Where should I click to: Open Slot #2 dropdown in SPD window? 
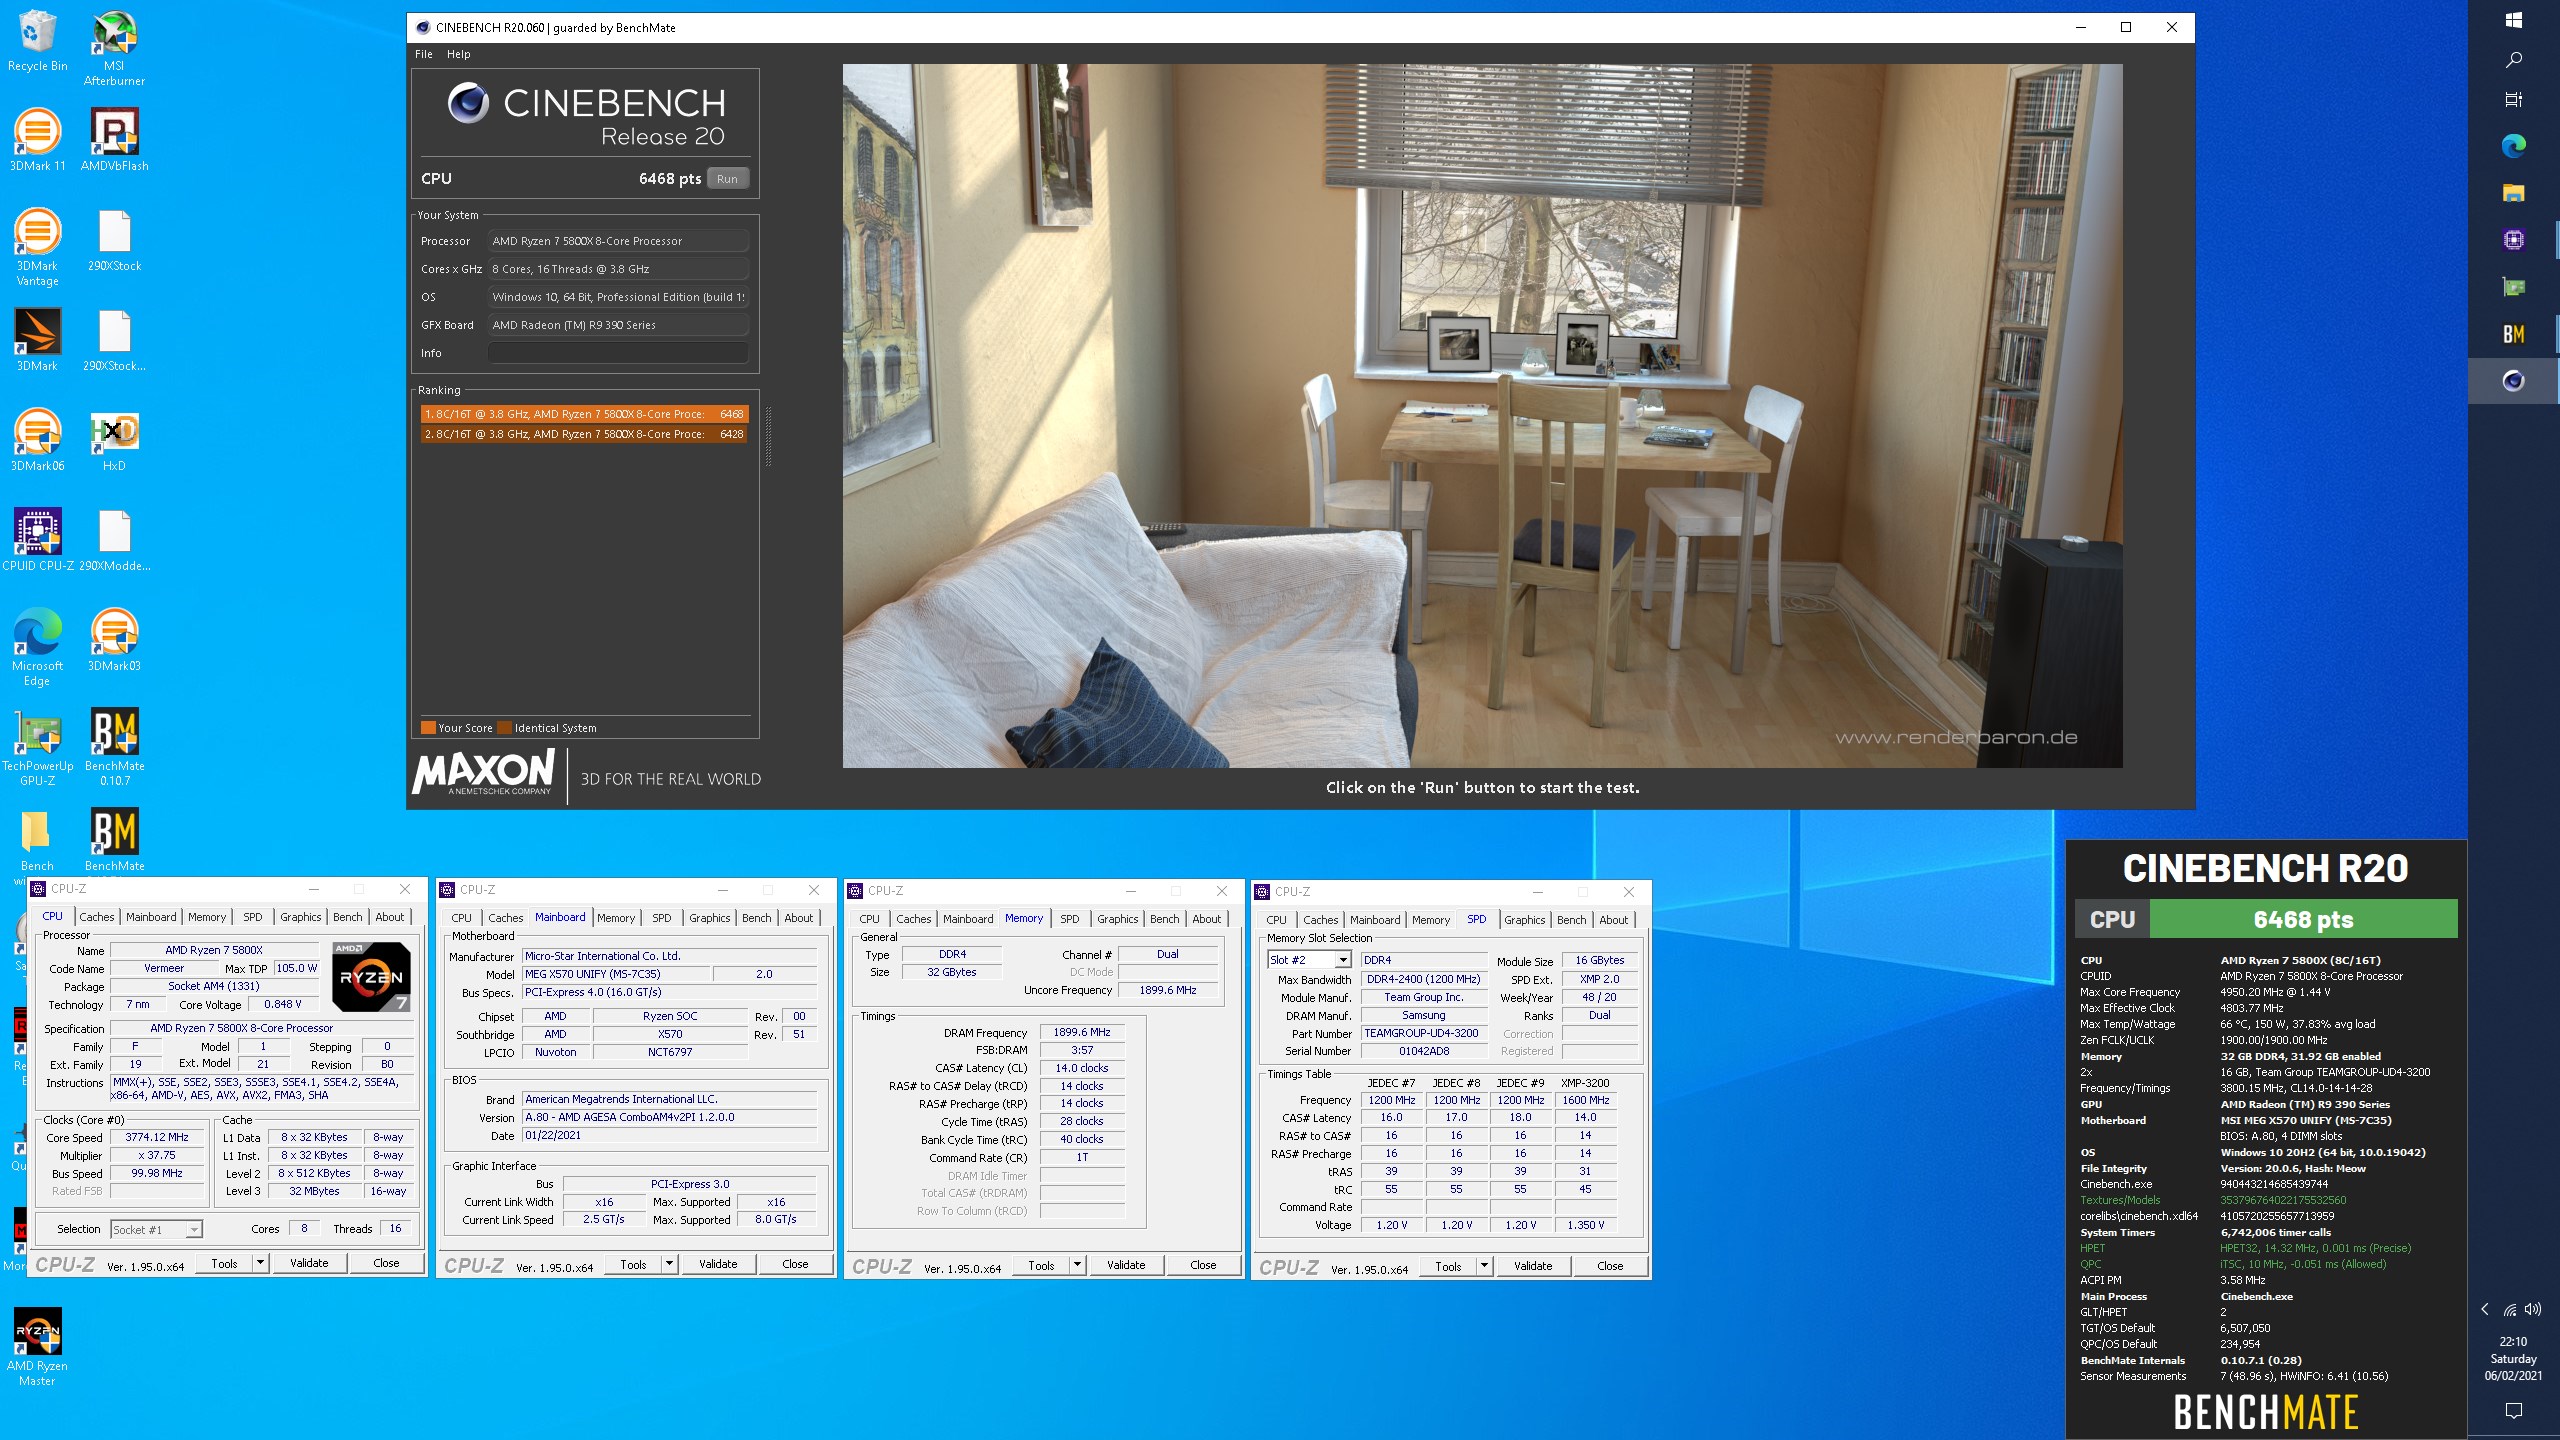1309,960
